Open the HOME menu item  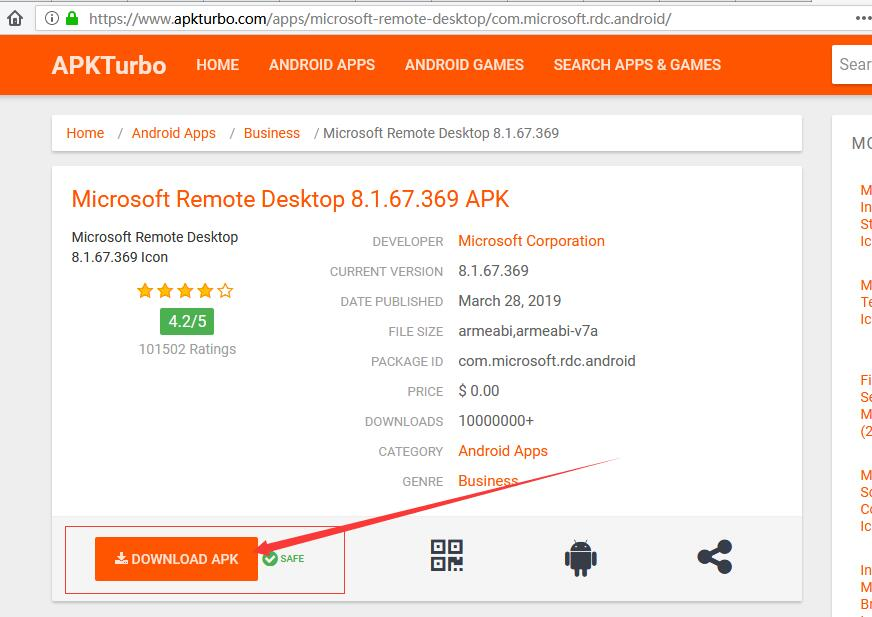coord(217,65)
